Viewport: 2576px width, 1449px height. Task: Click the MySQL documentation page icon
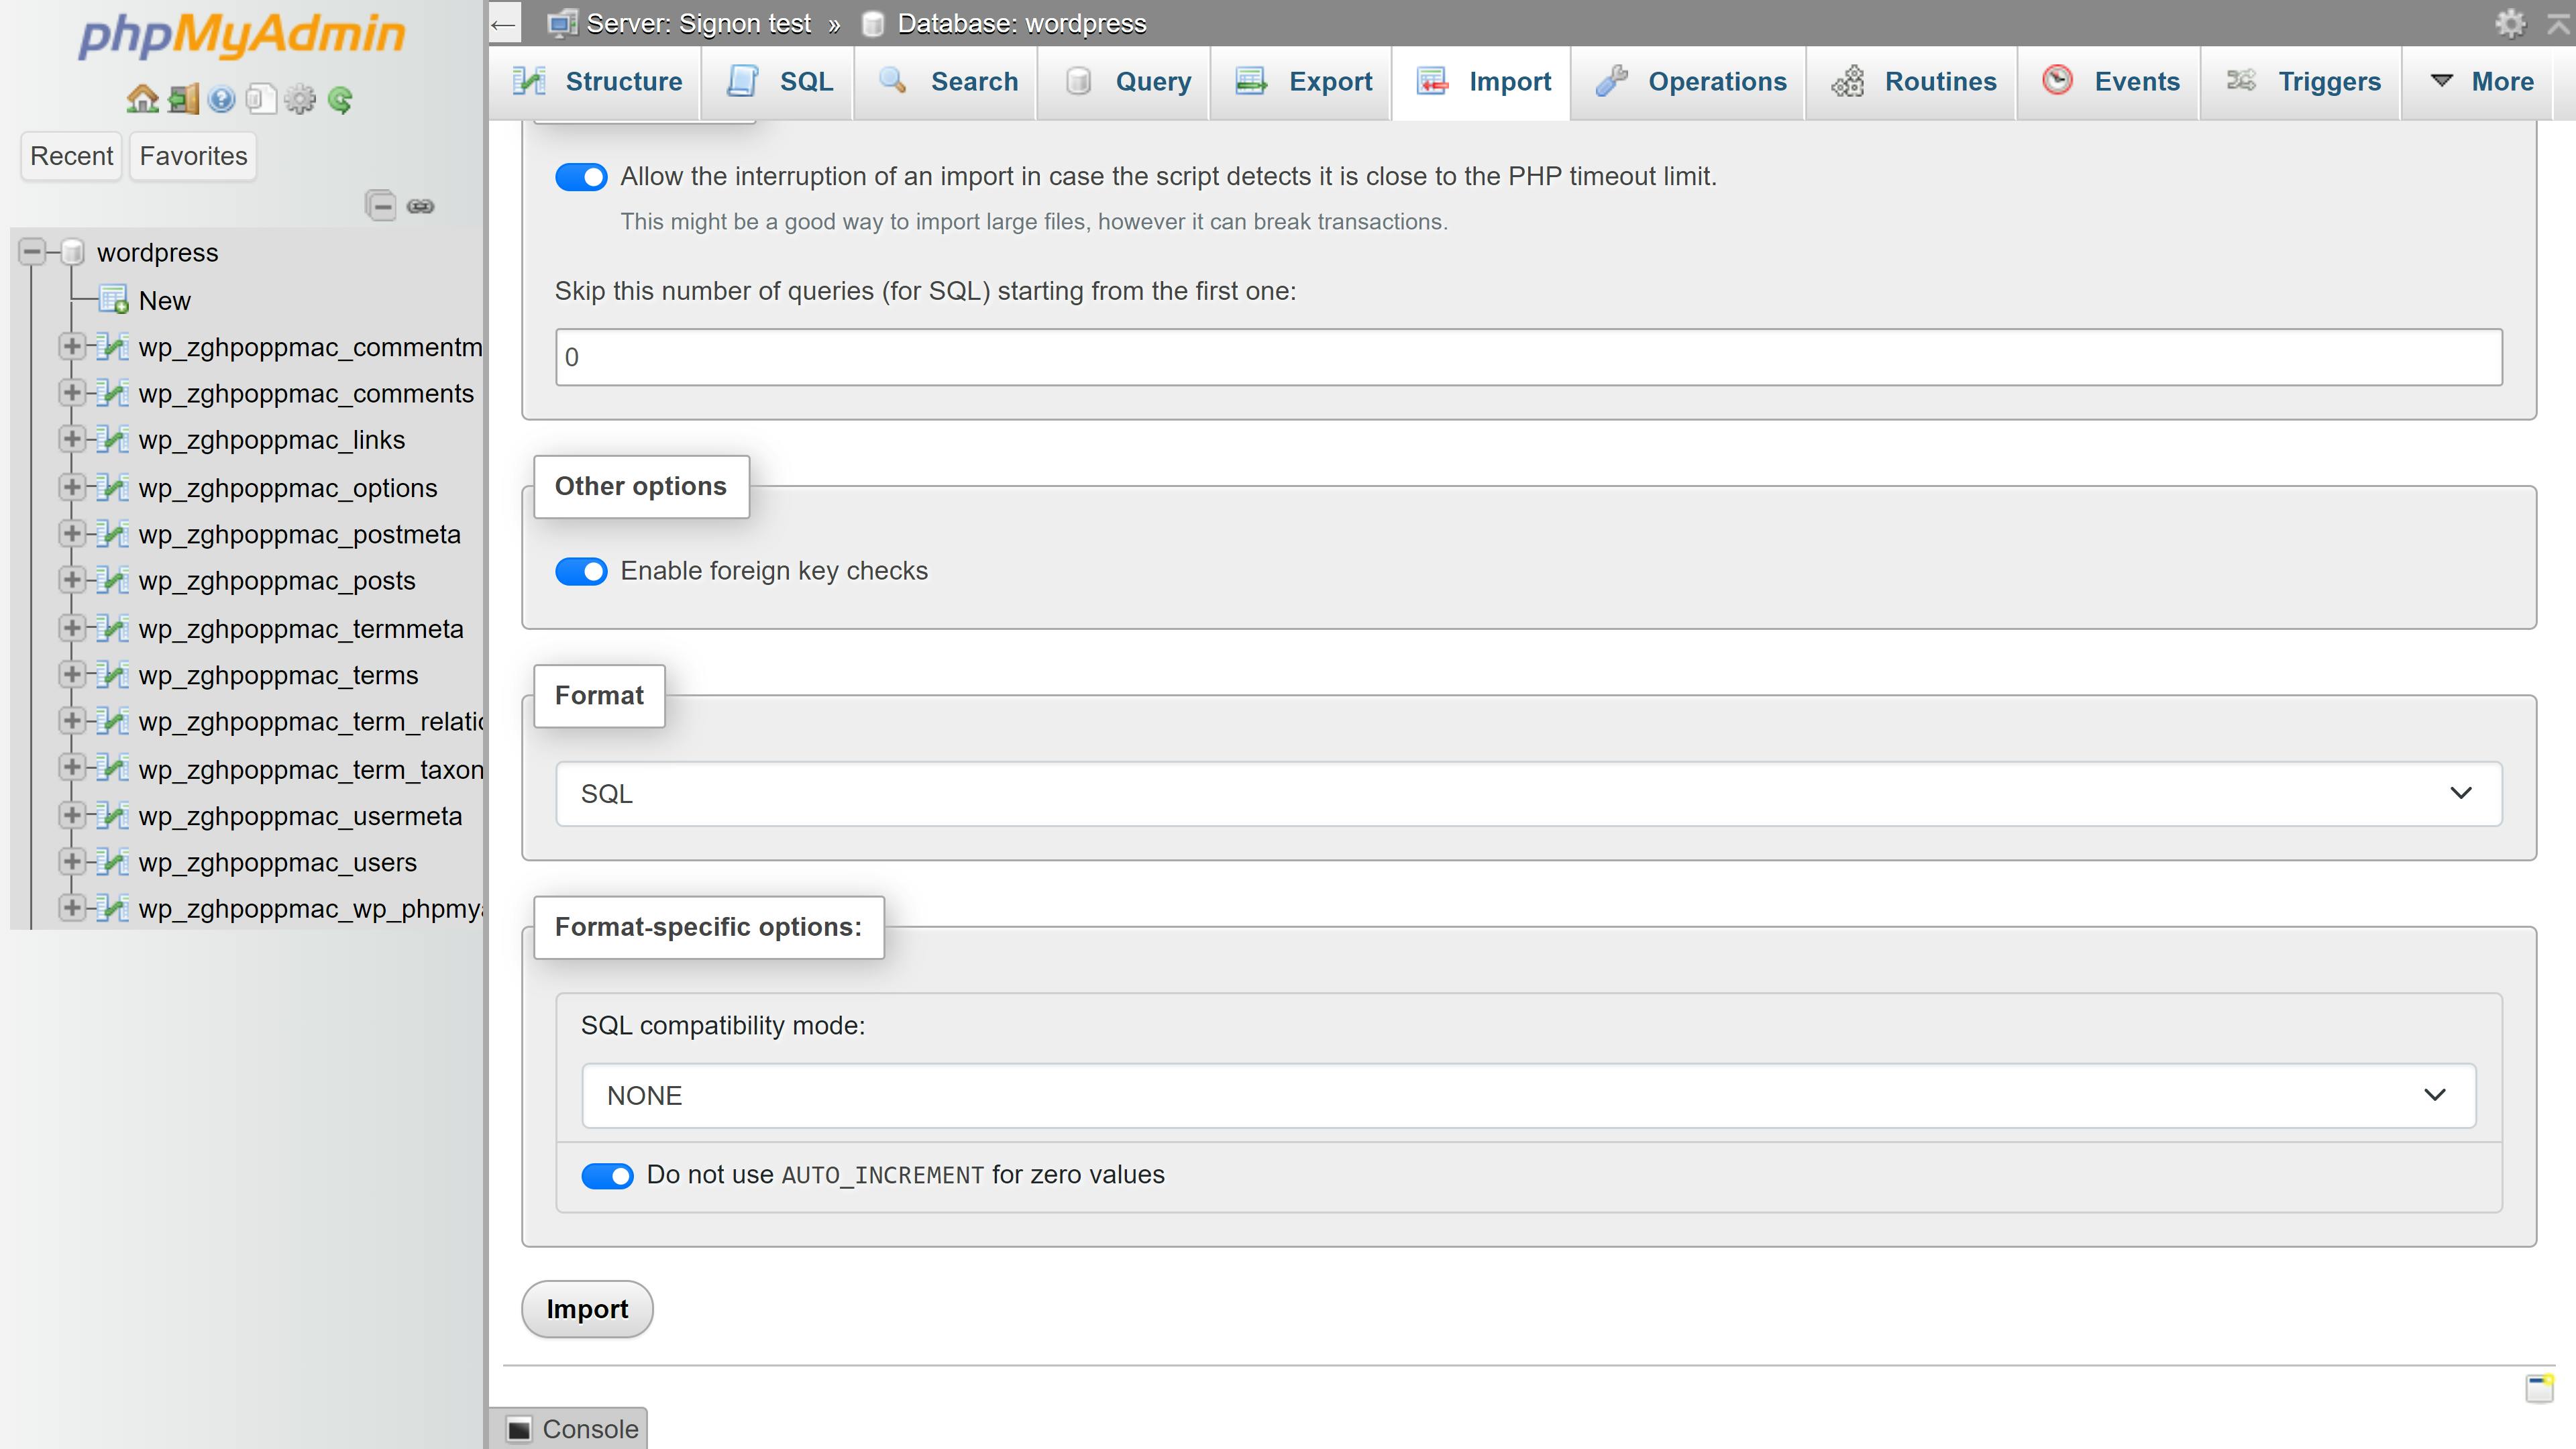tap(259, 99)
